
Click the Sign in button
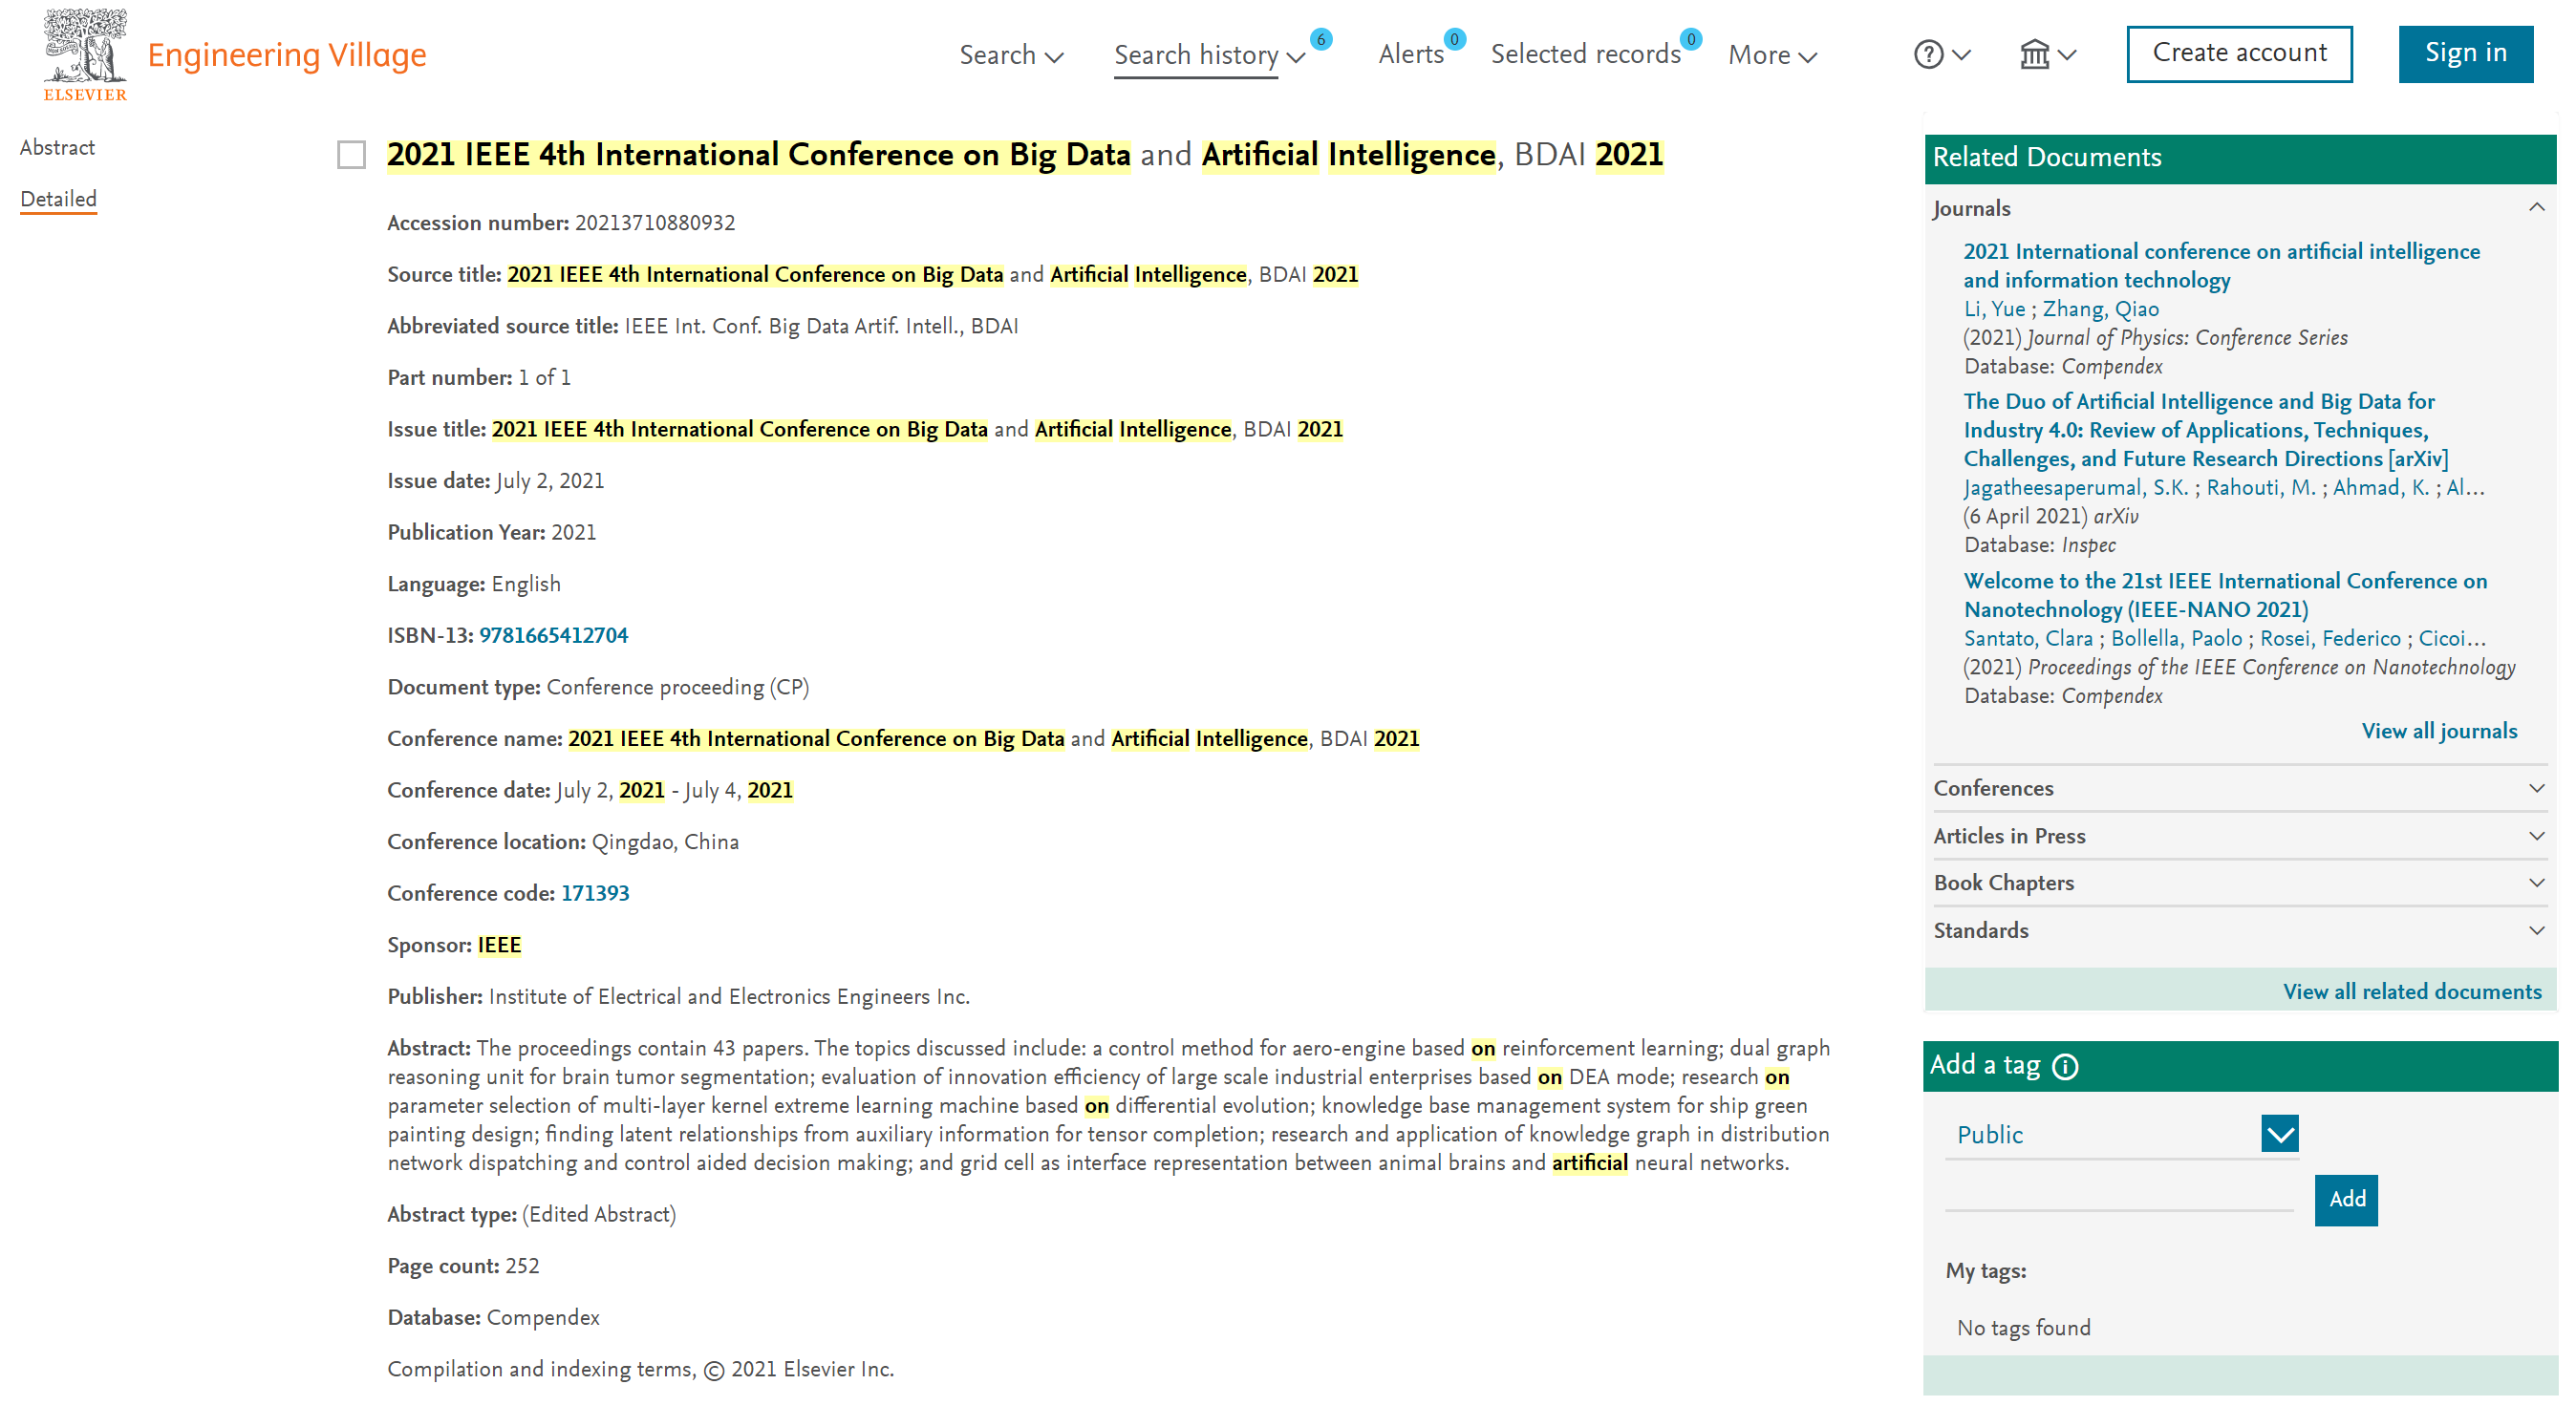pos(2465,53)
